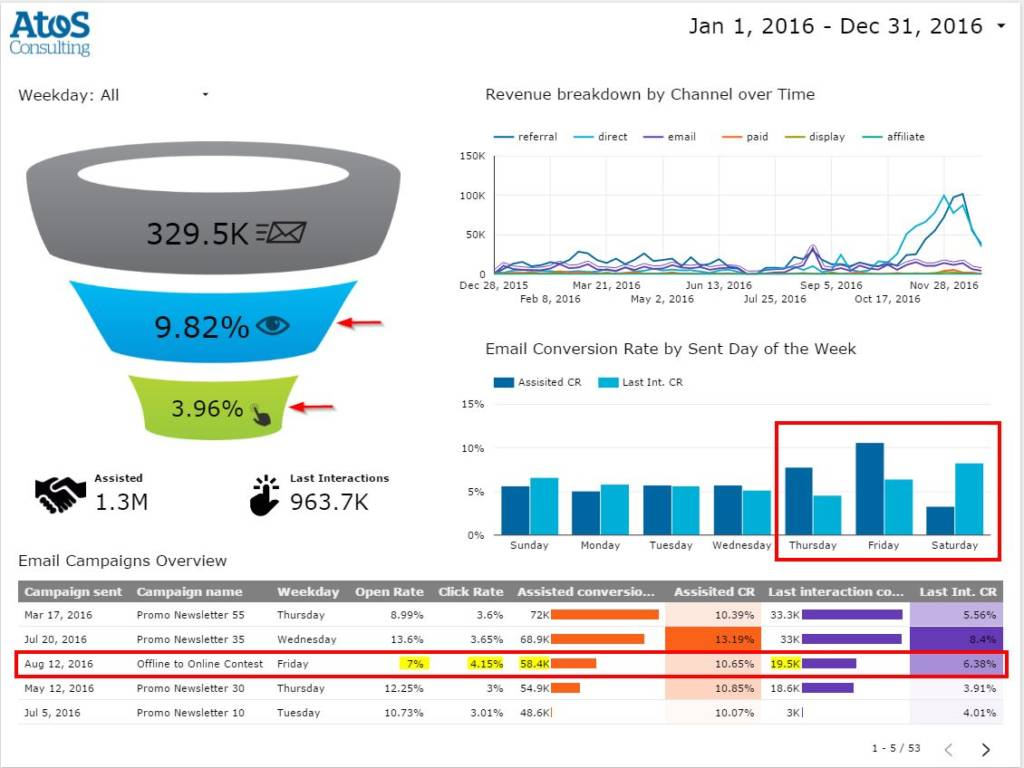The image size is (1024, 768).
Task: Select the Offline to Online Contest row
Action: [200, 664]
